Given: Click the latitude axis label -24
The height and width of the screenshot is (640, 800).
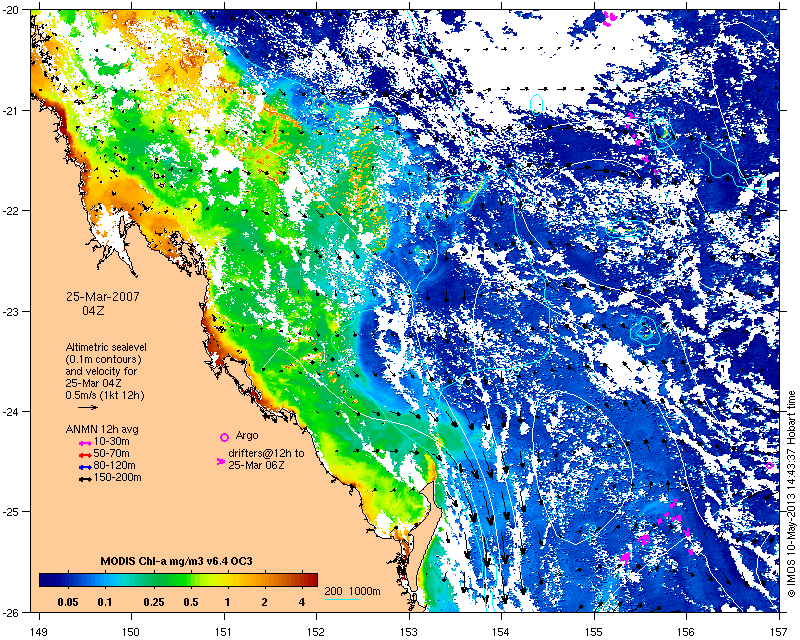Looking at the screenshot, I should tap(10, 411).
